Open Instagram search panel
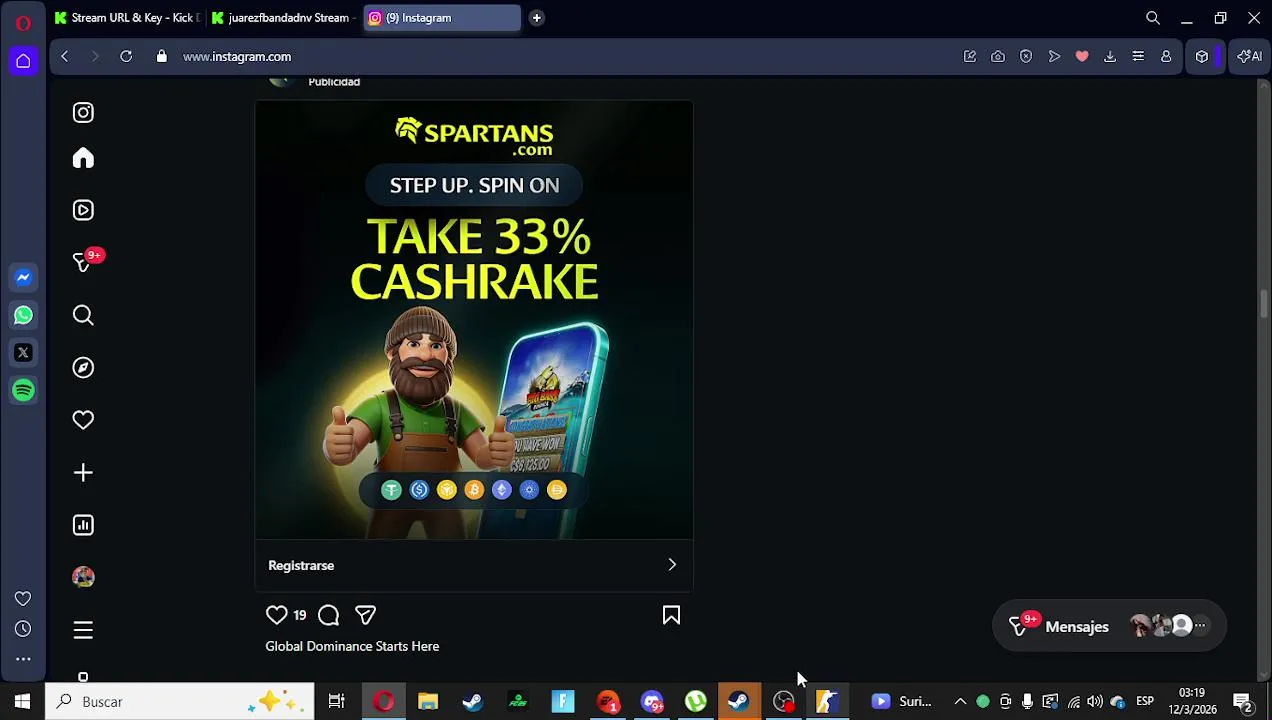This screenshot has height=720, width=1272. (83, 315)
